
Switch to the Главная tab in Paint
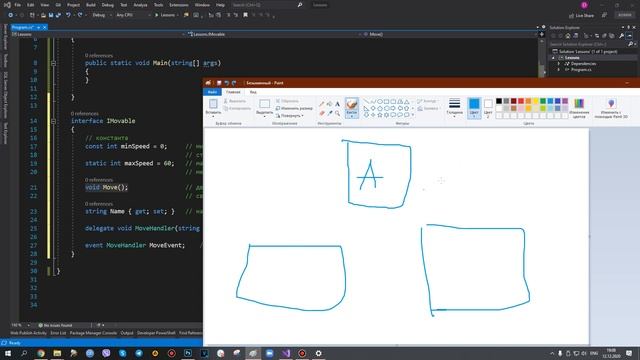point(233,92)
